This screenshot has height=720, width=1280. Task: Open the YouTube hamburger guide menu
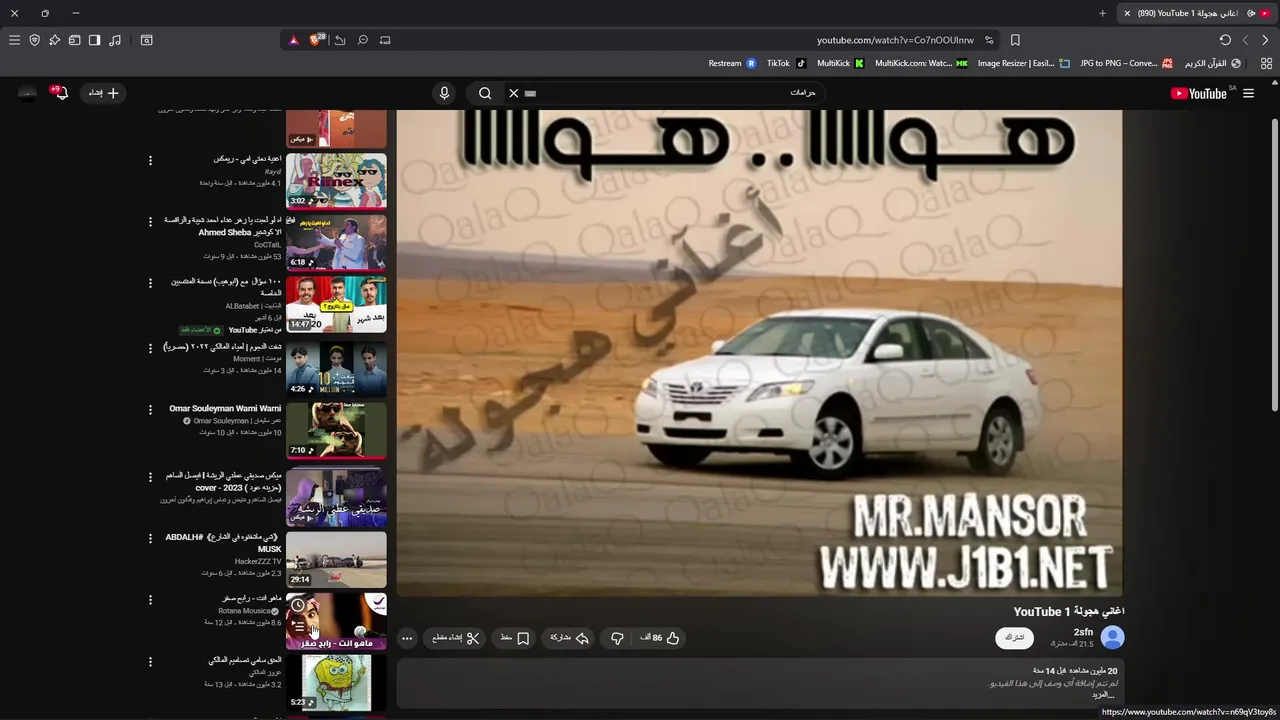[x=1248, y=93]
